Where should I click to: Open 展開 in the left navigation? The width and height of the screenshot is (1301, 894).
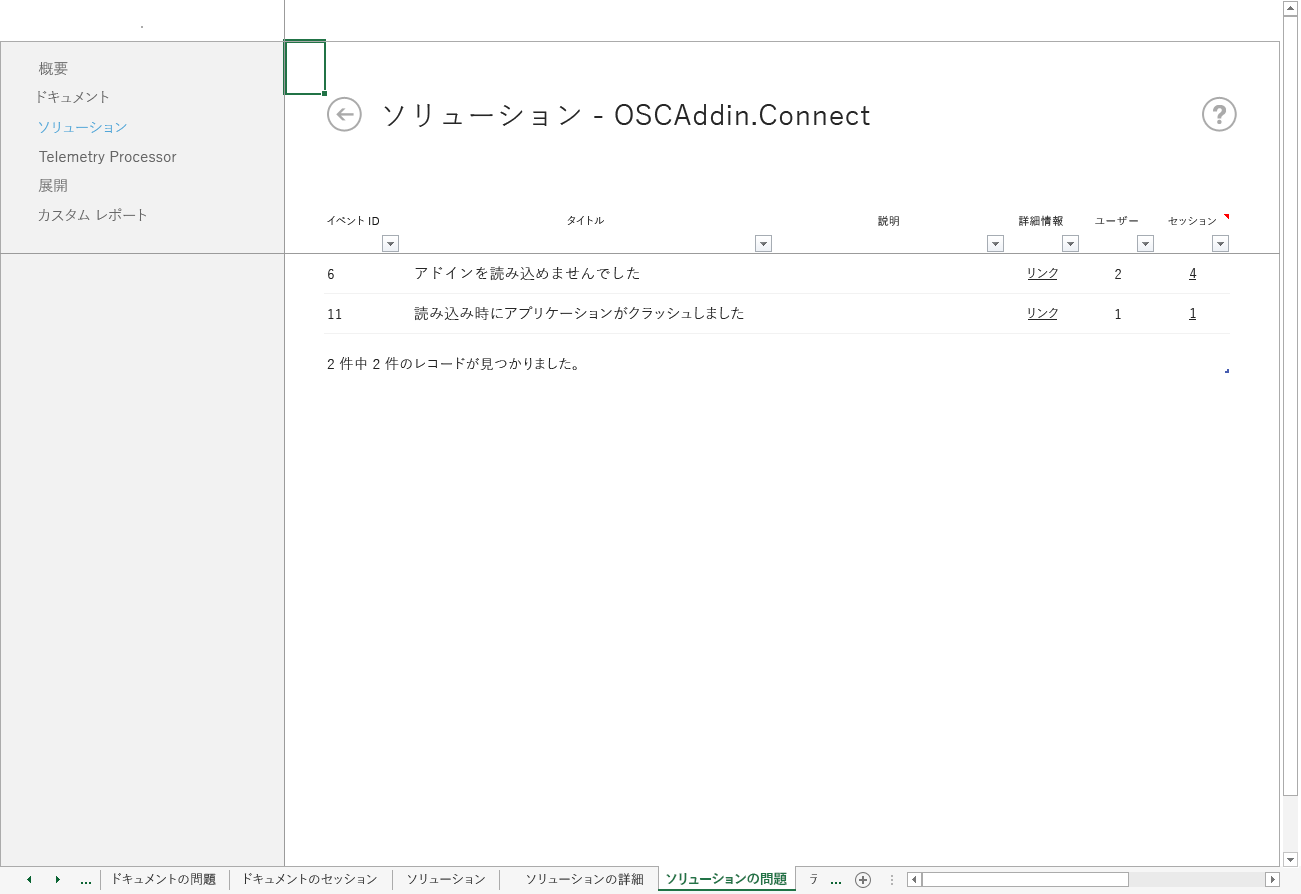tap(53, 186)
